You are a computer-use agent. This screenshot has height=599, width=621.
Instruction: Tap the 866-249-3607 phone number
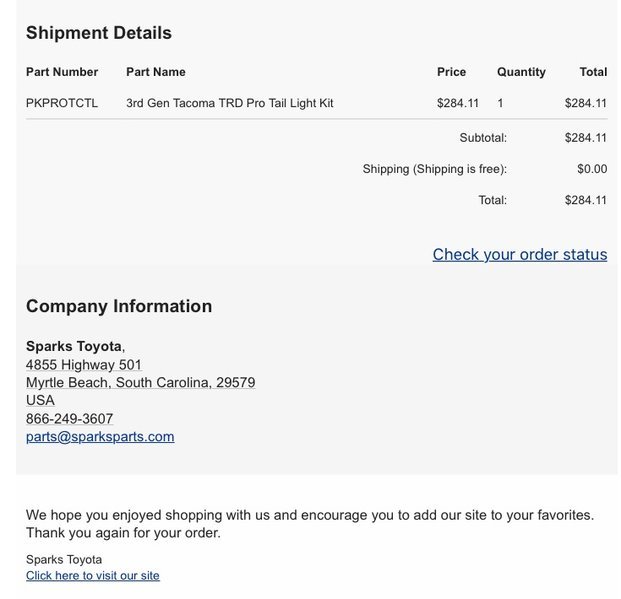click(70, 418)
